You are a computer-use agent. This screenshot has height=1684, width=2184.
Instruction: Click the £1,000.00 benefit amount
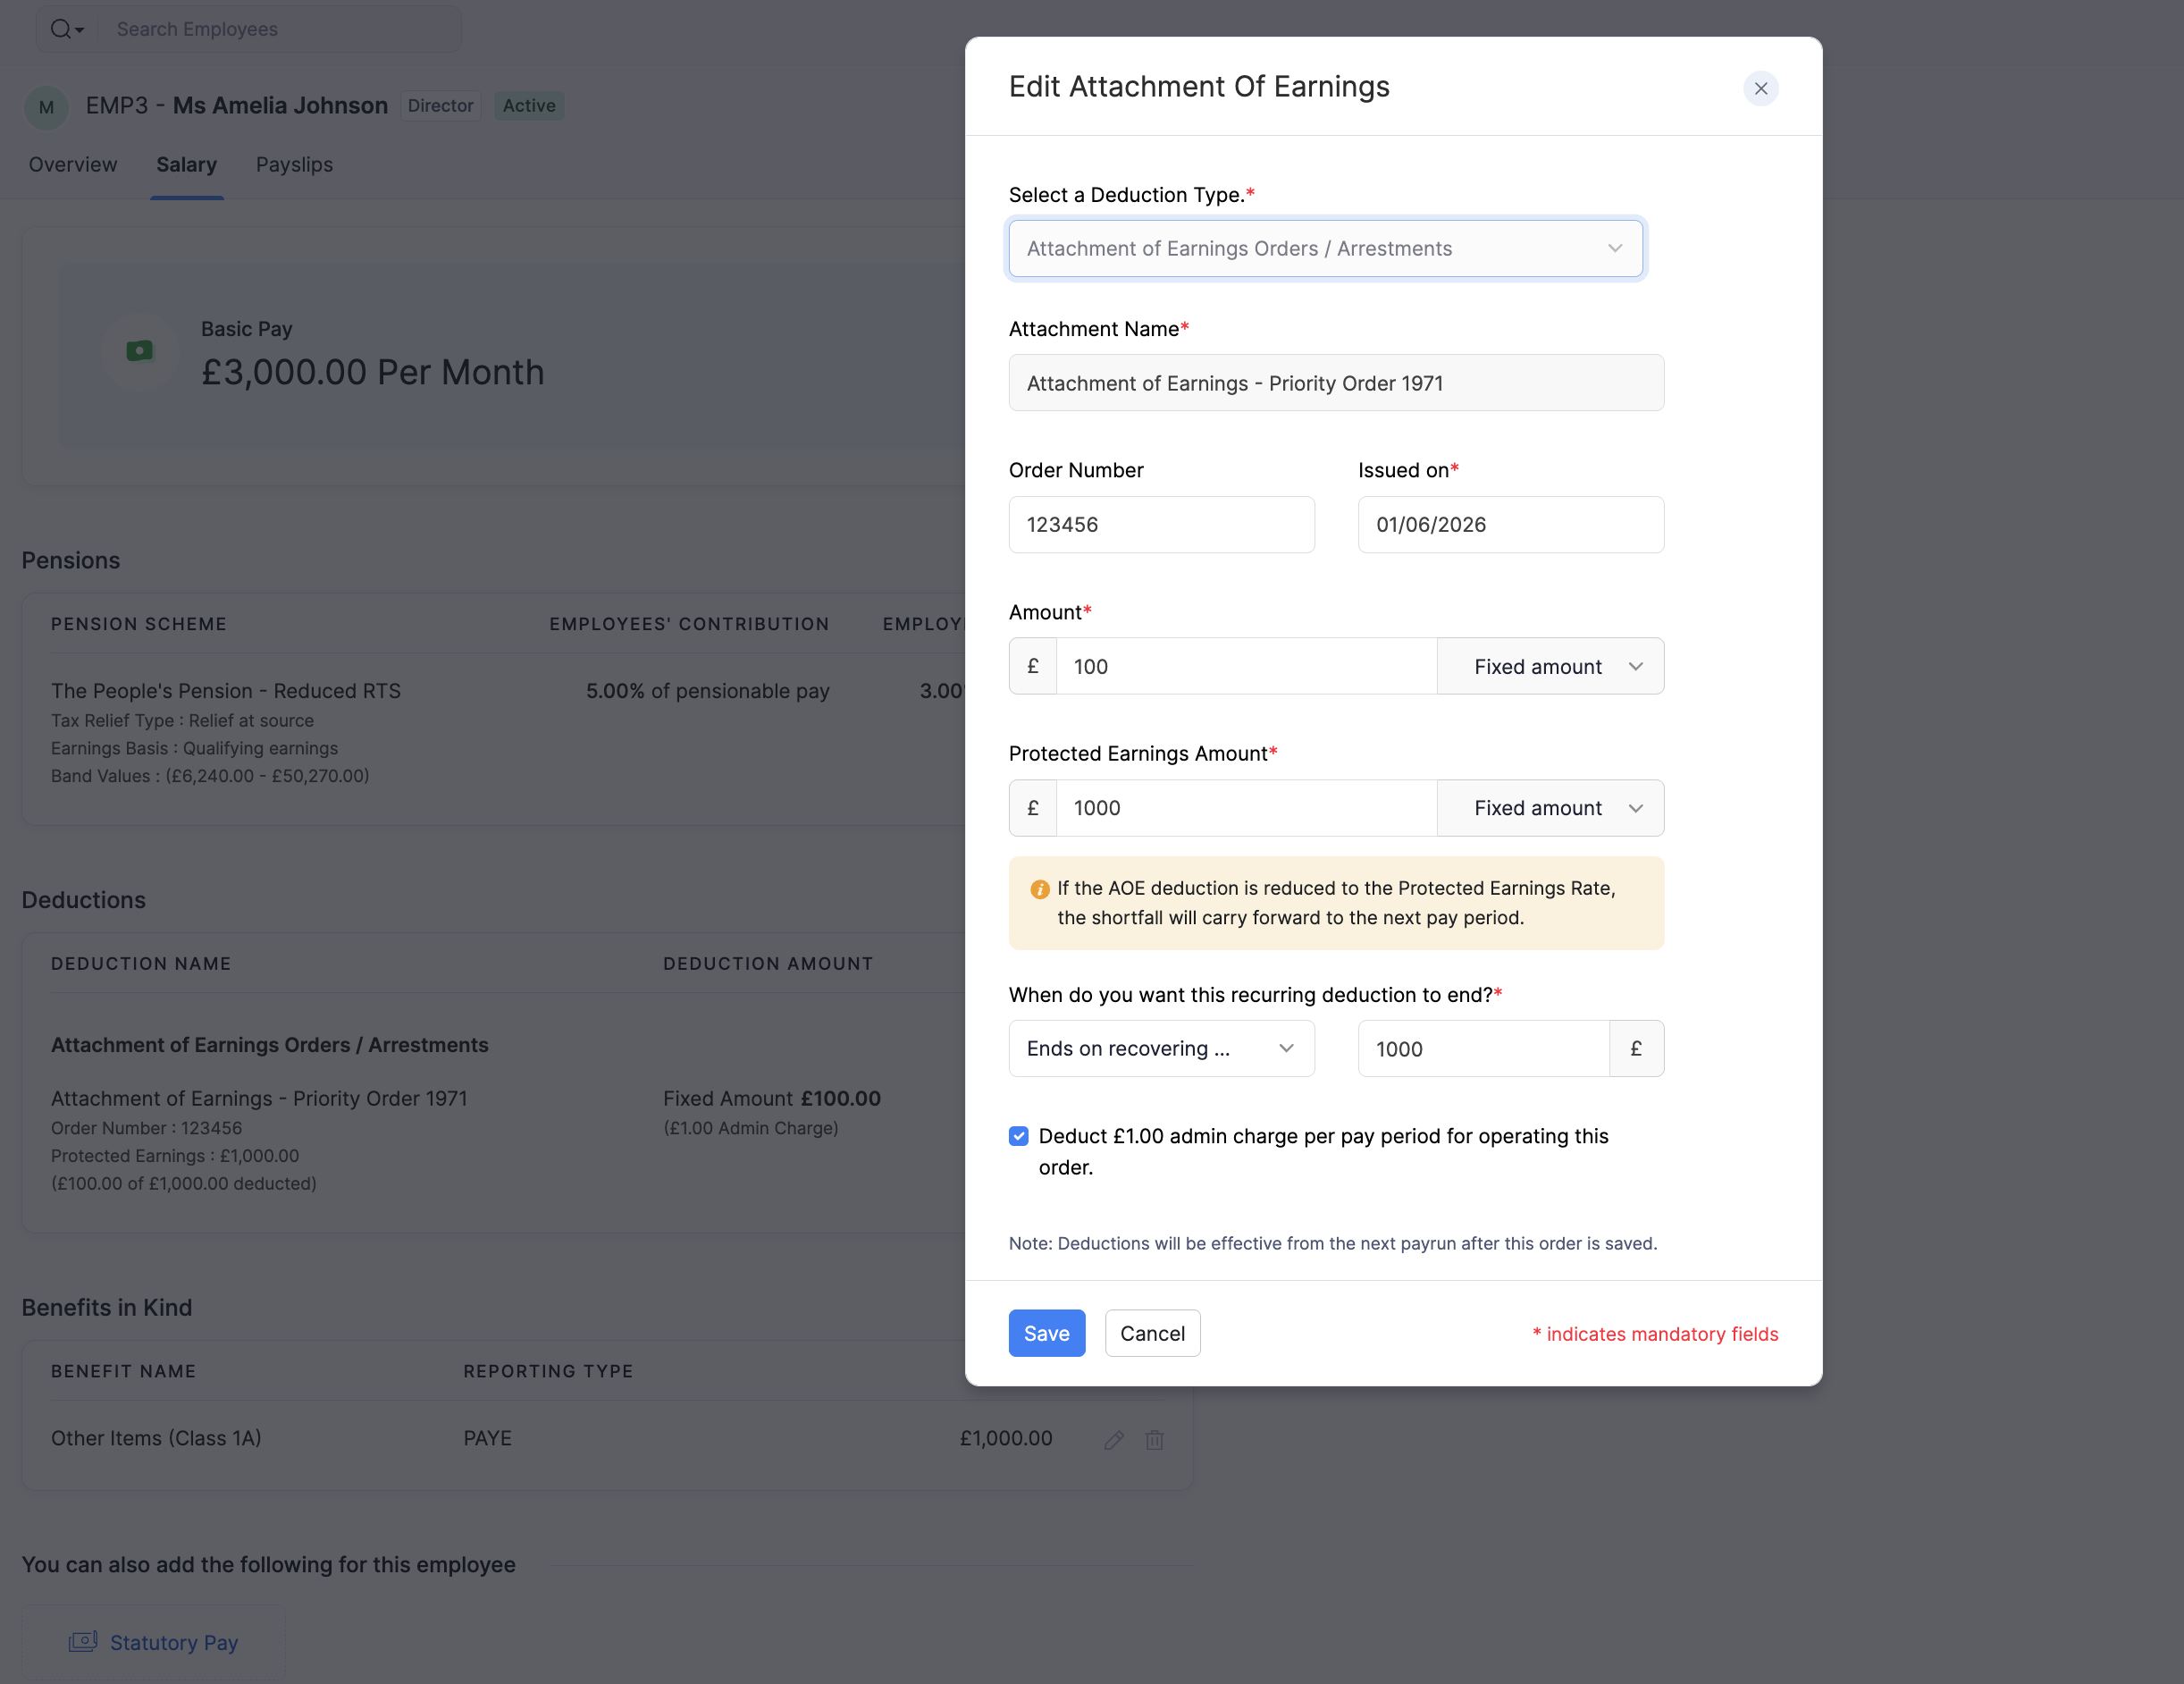1005,1438
